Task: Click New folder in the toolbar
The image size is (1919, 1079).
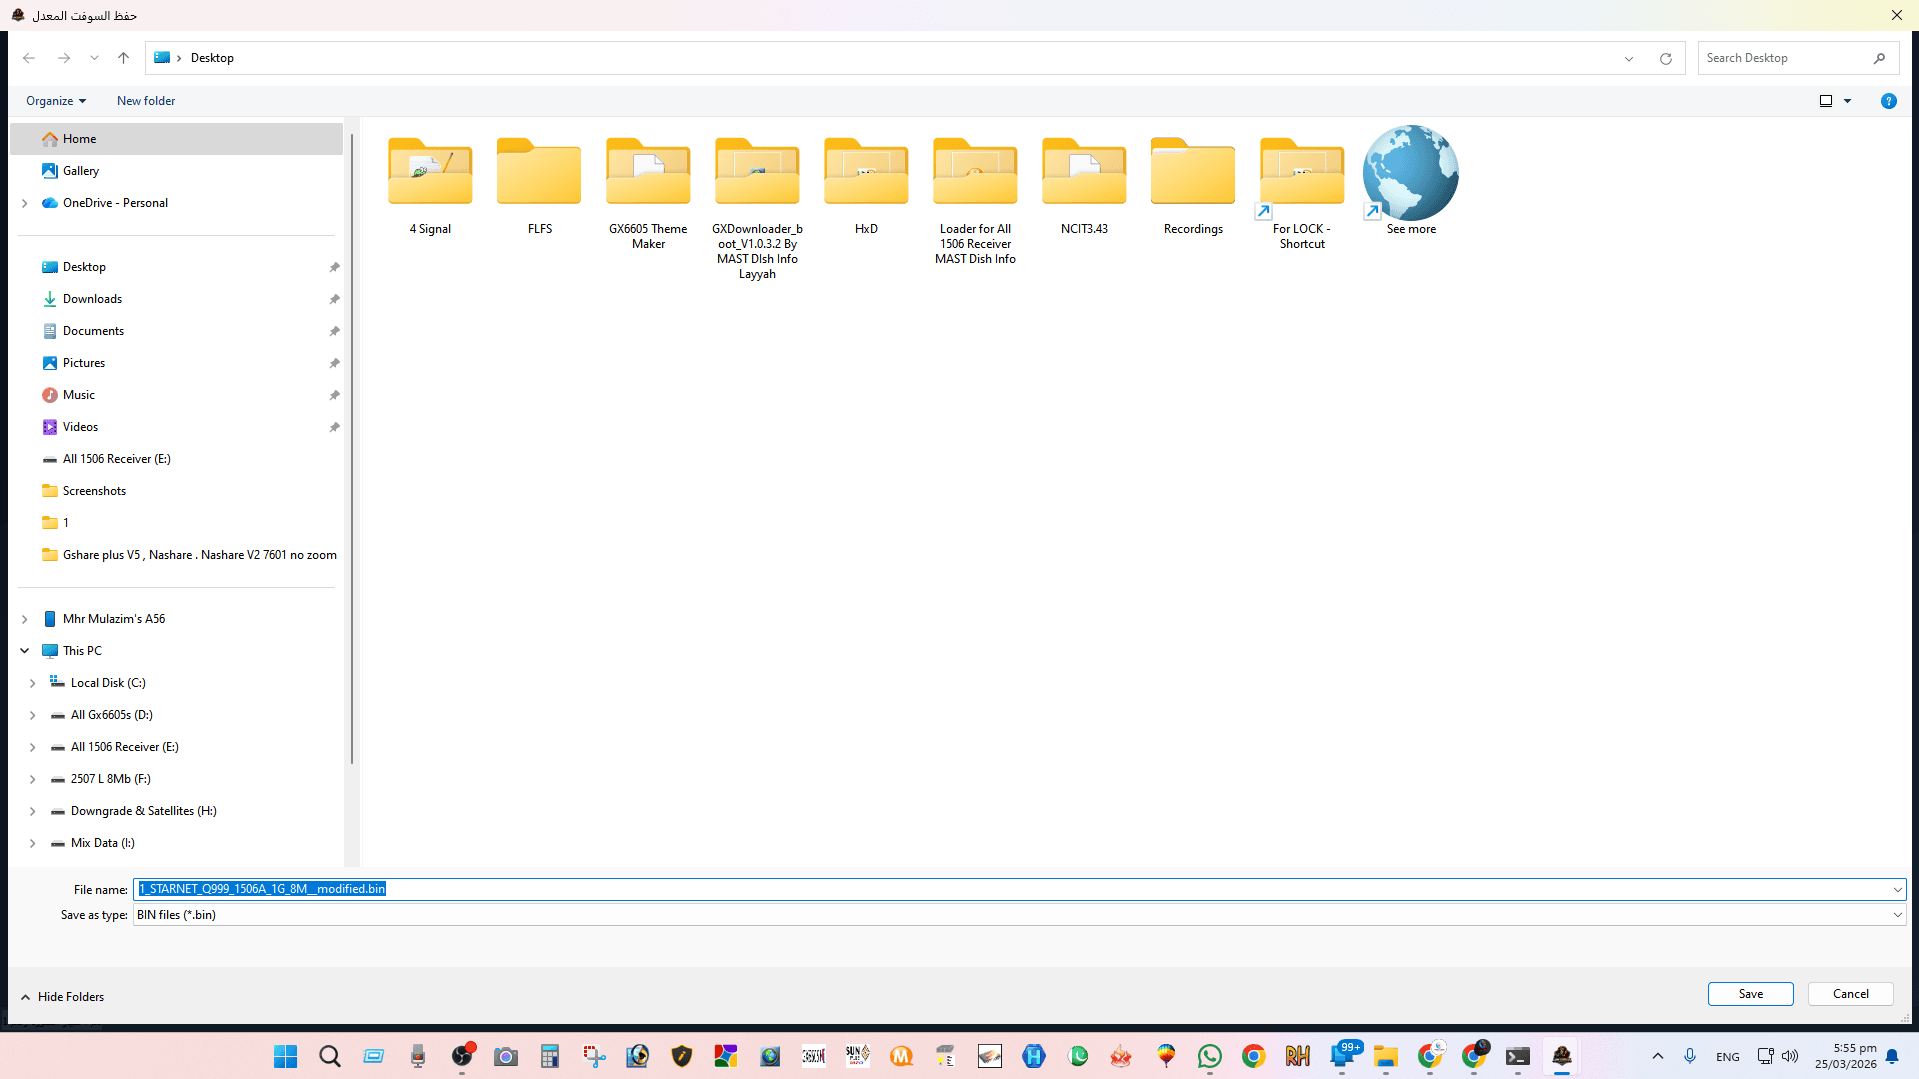Action: click(146, 101)
